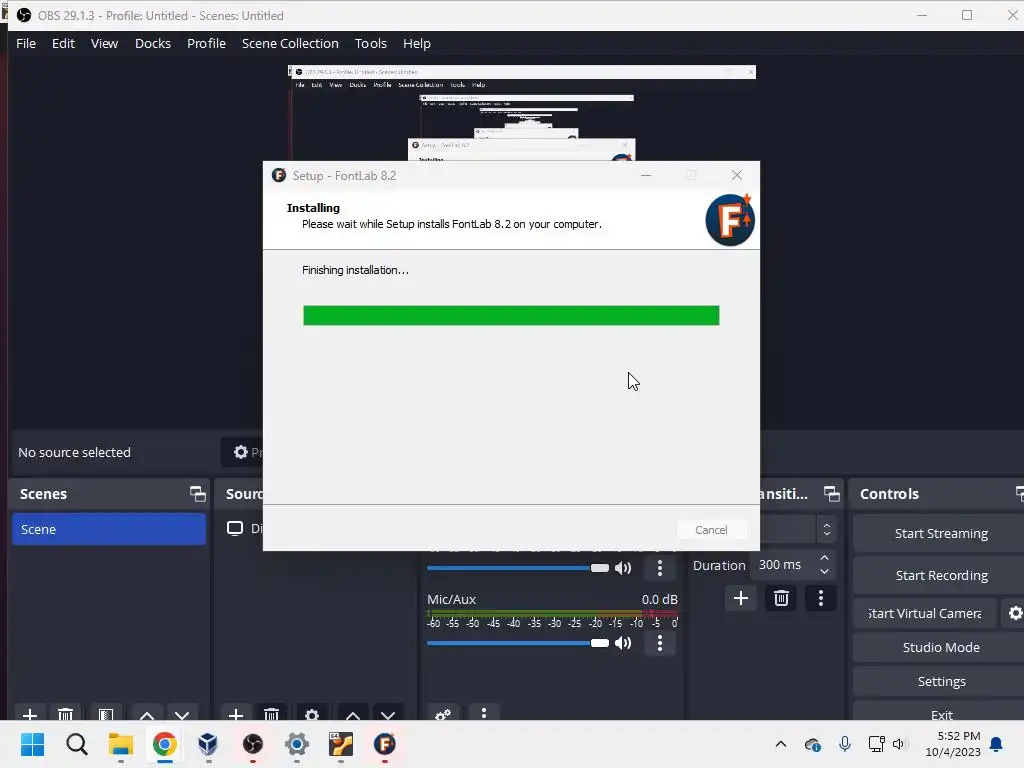Image resolution: width=1024 pixels, height=768 pixels.
Task: Select the Scene item in Scenes list
Action: pyautogui.click(x=108, y=529)
